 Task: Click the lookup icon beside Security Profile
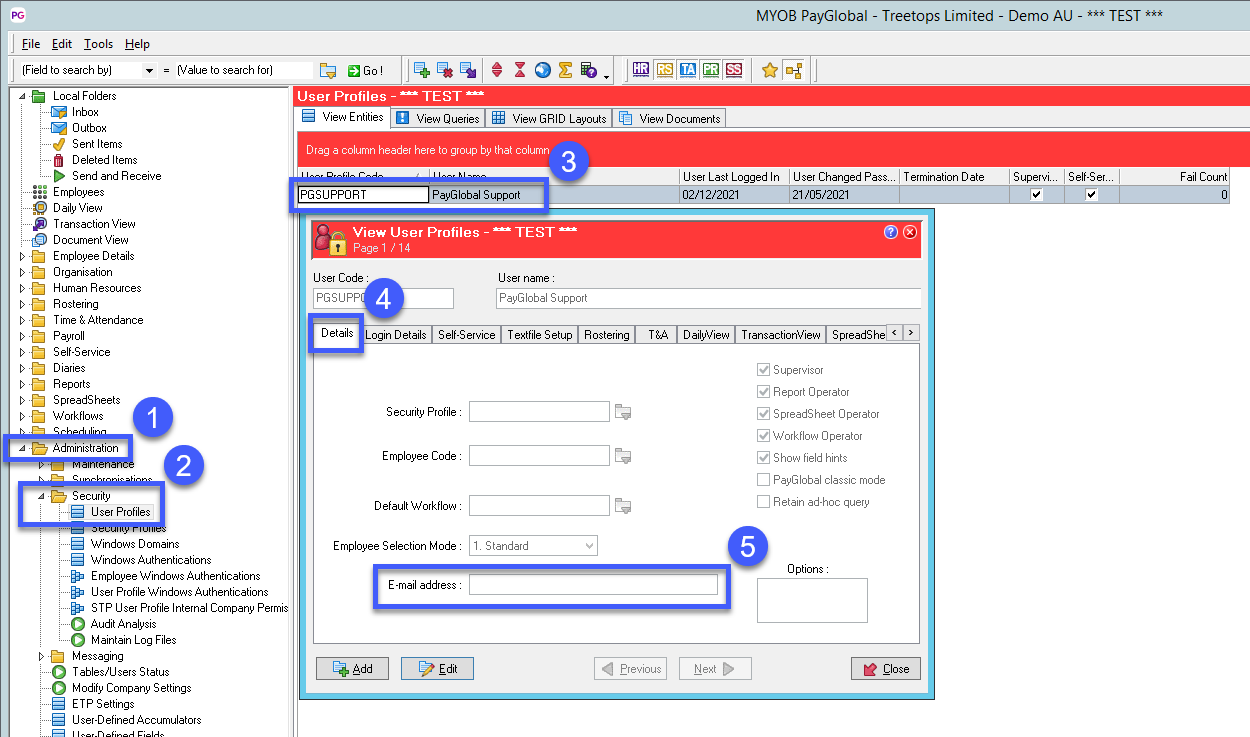[624, 412]
